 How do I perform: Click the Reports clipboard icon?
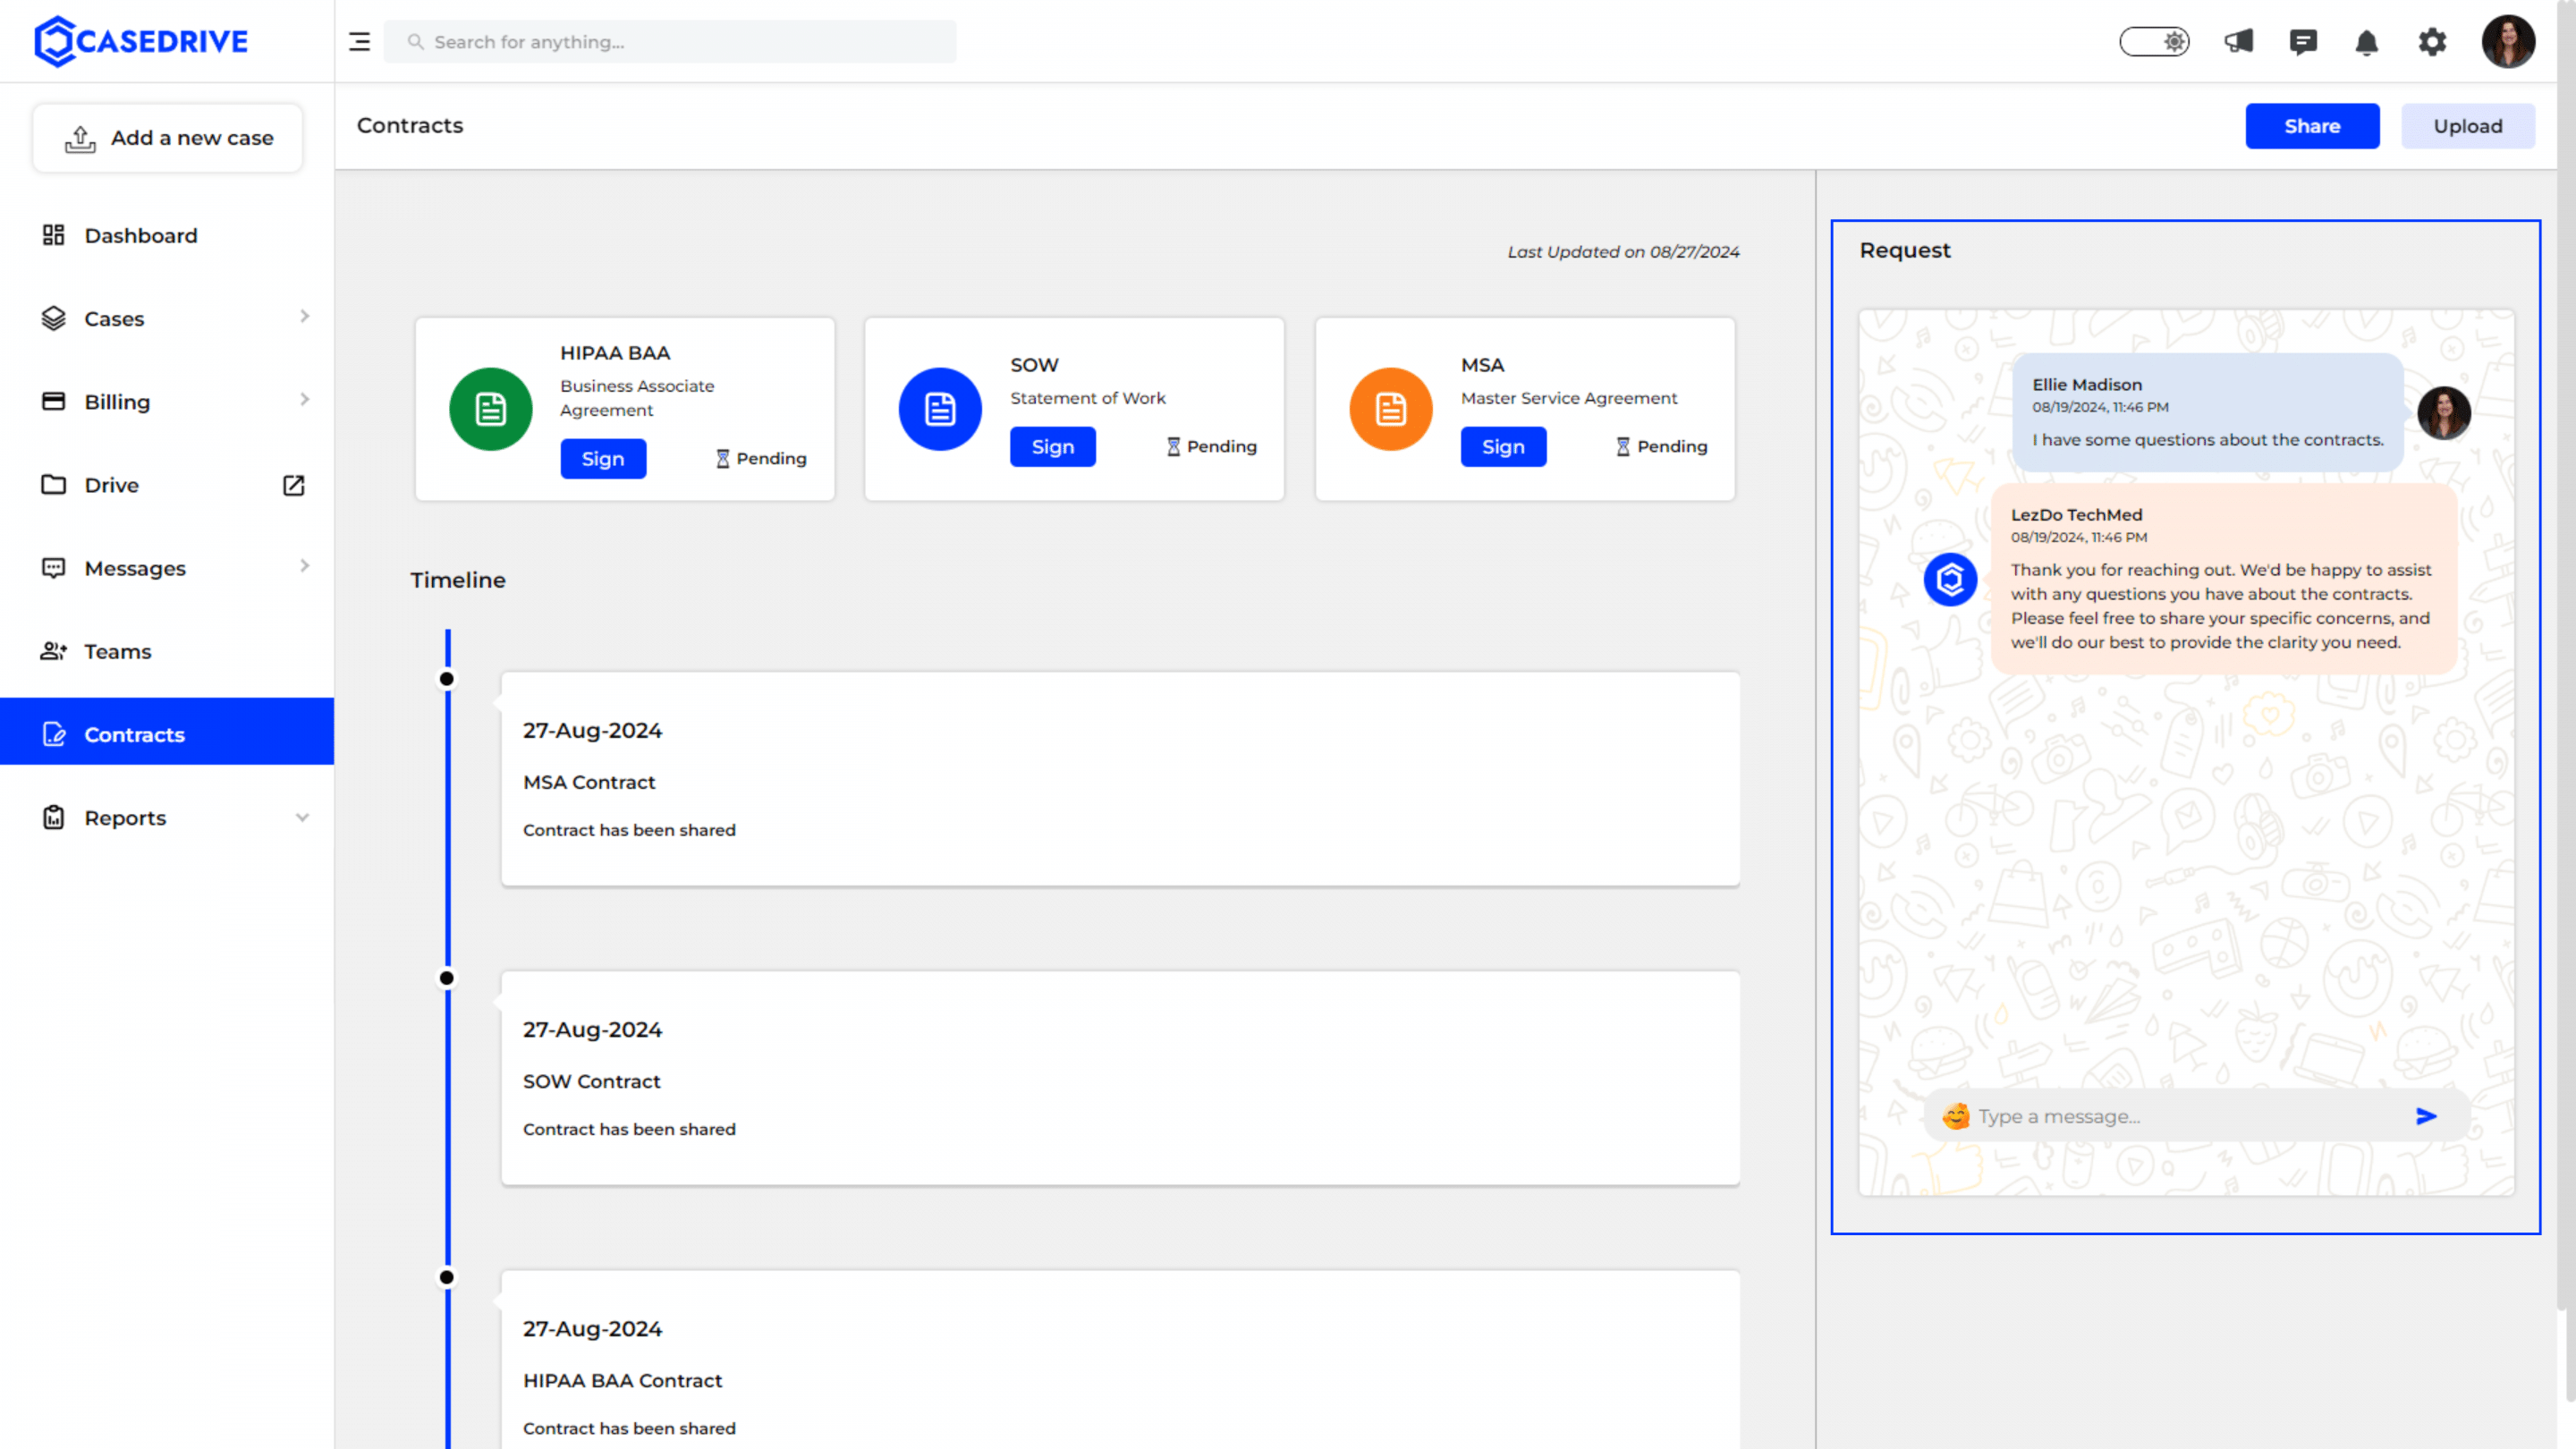click(53, 817)
